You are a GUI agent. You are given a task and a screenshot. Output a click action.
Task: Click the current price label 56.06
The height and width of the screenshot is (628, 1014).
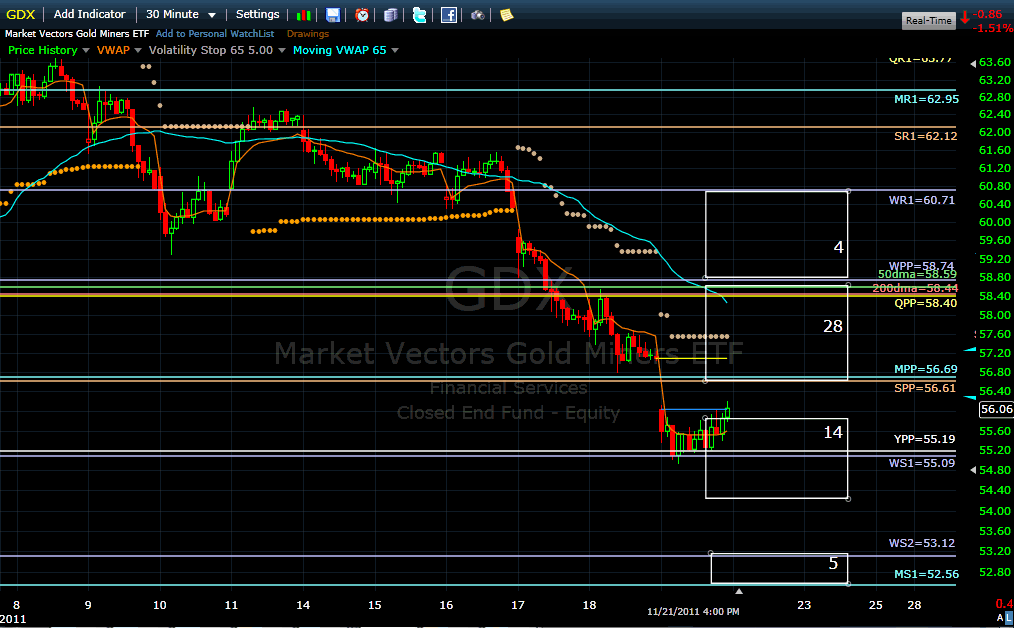tap(997, 409)
